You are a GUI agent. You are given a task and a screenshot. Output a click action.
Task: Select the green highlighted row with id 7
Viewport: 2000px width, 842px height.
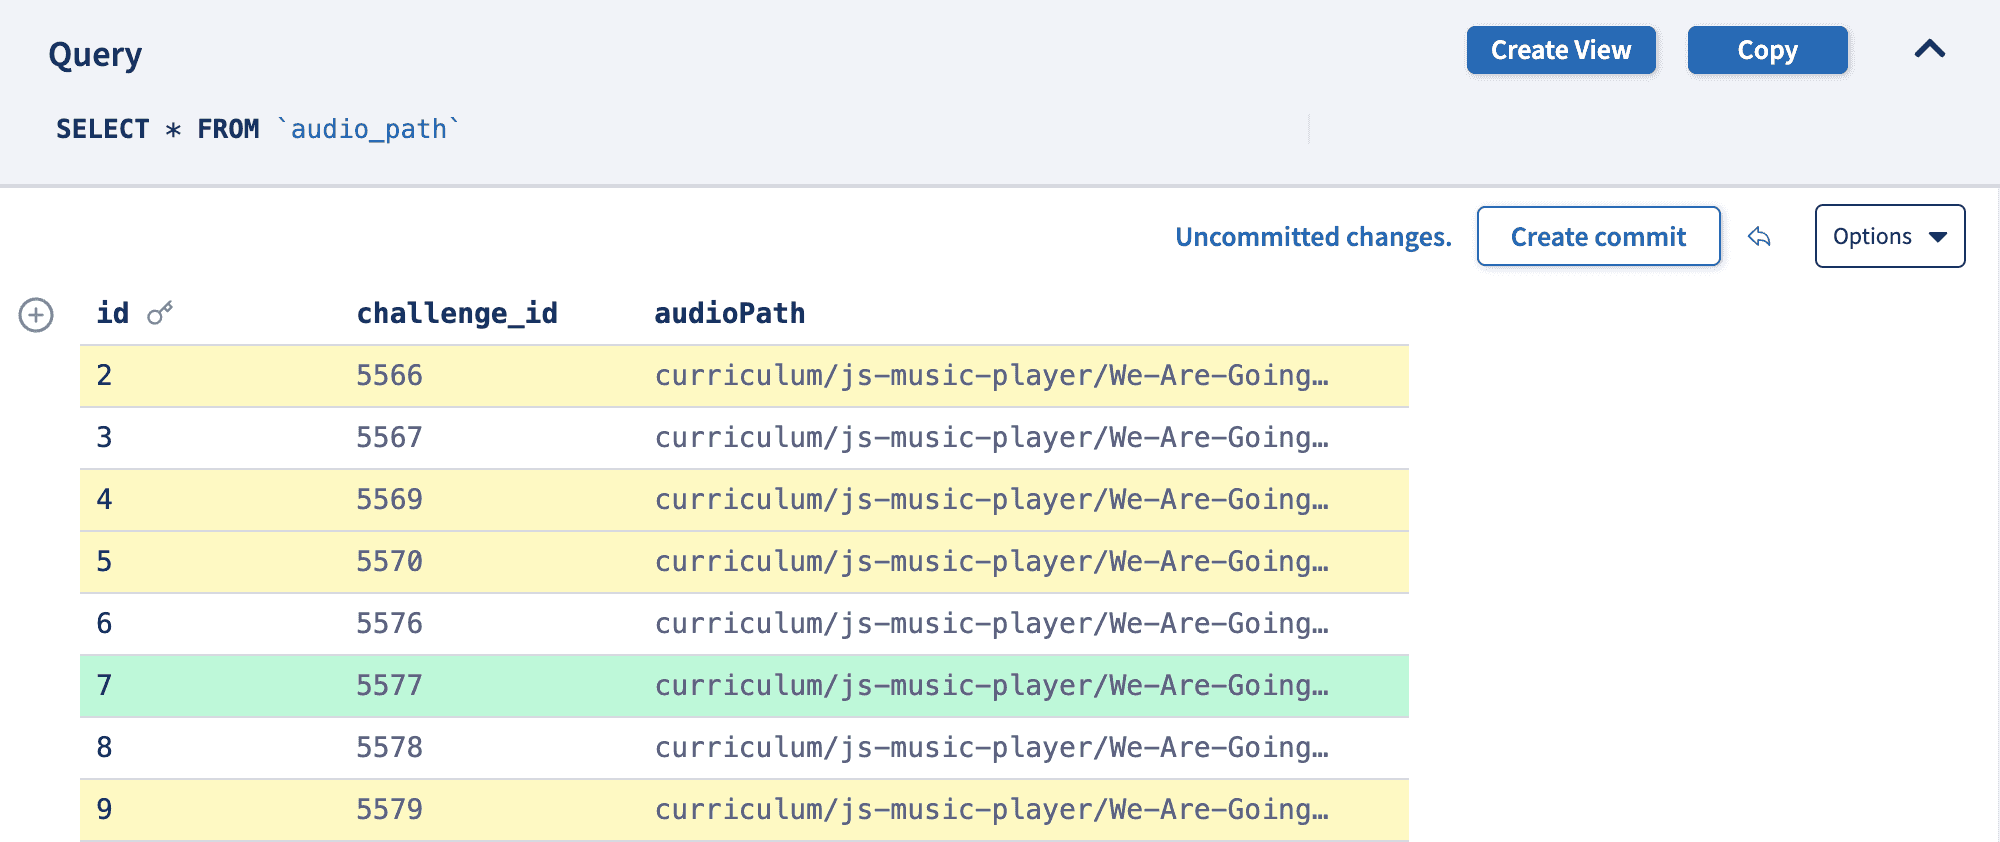743,686
